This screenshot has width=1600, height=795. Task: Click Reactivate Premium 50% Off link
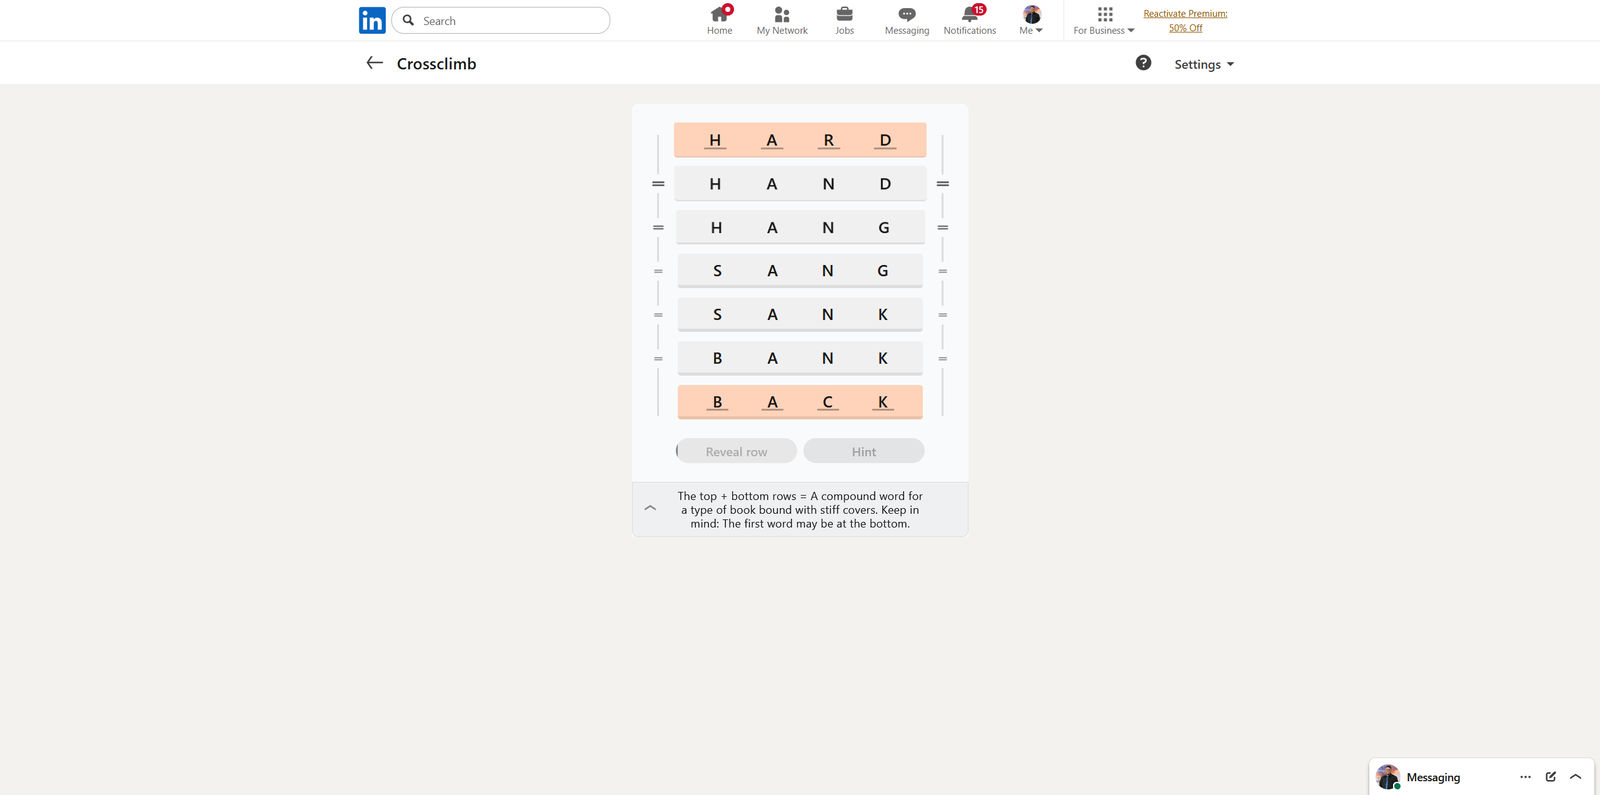(x=1186, y=20)
